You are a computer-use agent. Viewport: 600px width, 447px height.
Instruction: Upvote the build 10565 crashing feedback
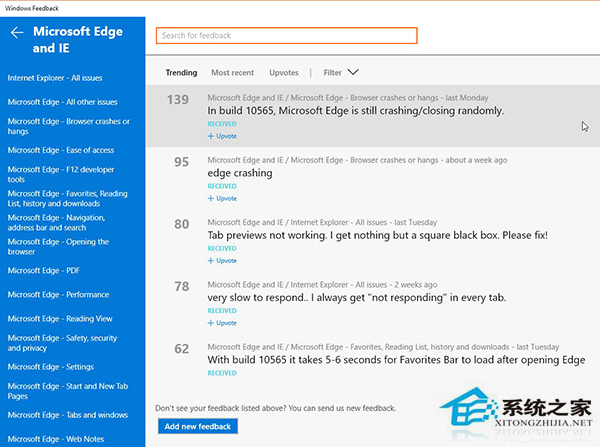[222, 136]
